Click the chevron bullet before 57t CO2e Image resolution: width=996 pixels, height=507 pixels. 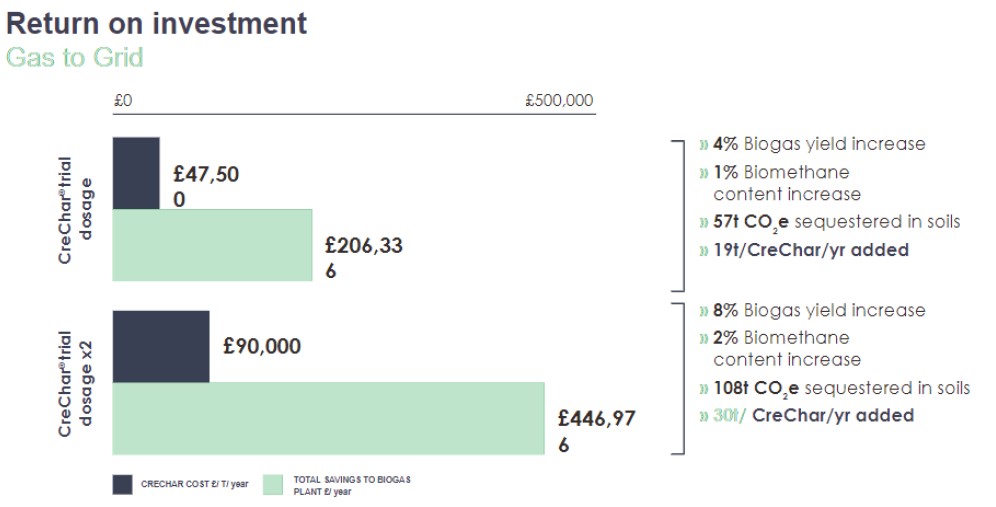pyautogui.click(x=704, y=222)
